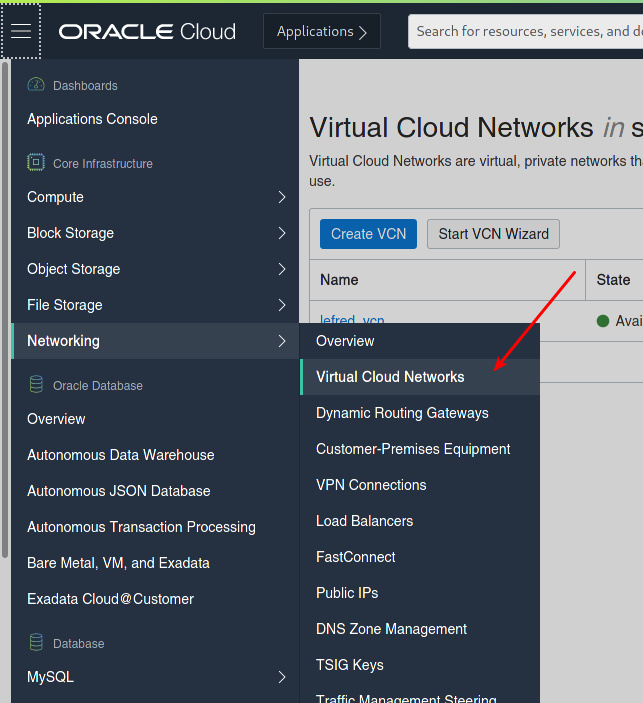Expand the File Storage submenu chevron

(x=282, y=305)
